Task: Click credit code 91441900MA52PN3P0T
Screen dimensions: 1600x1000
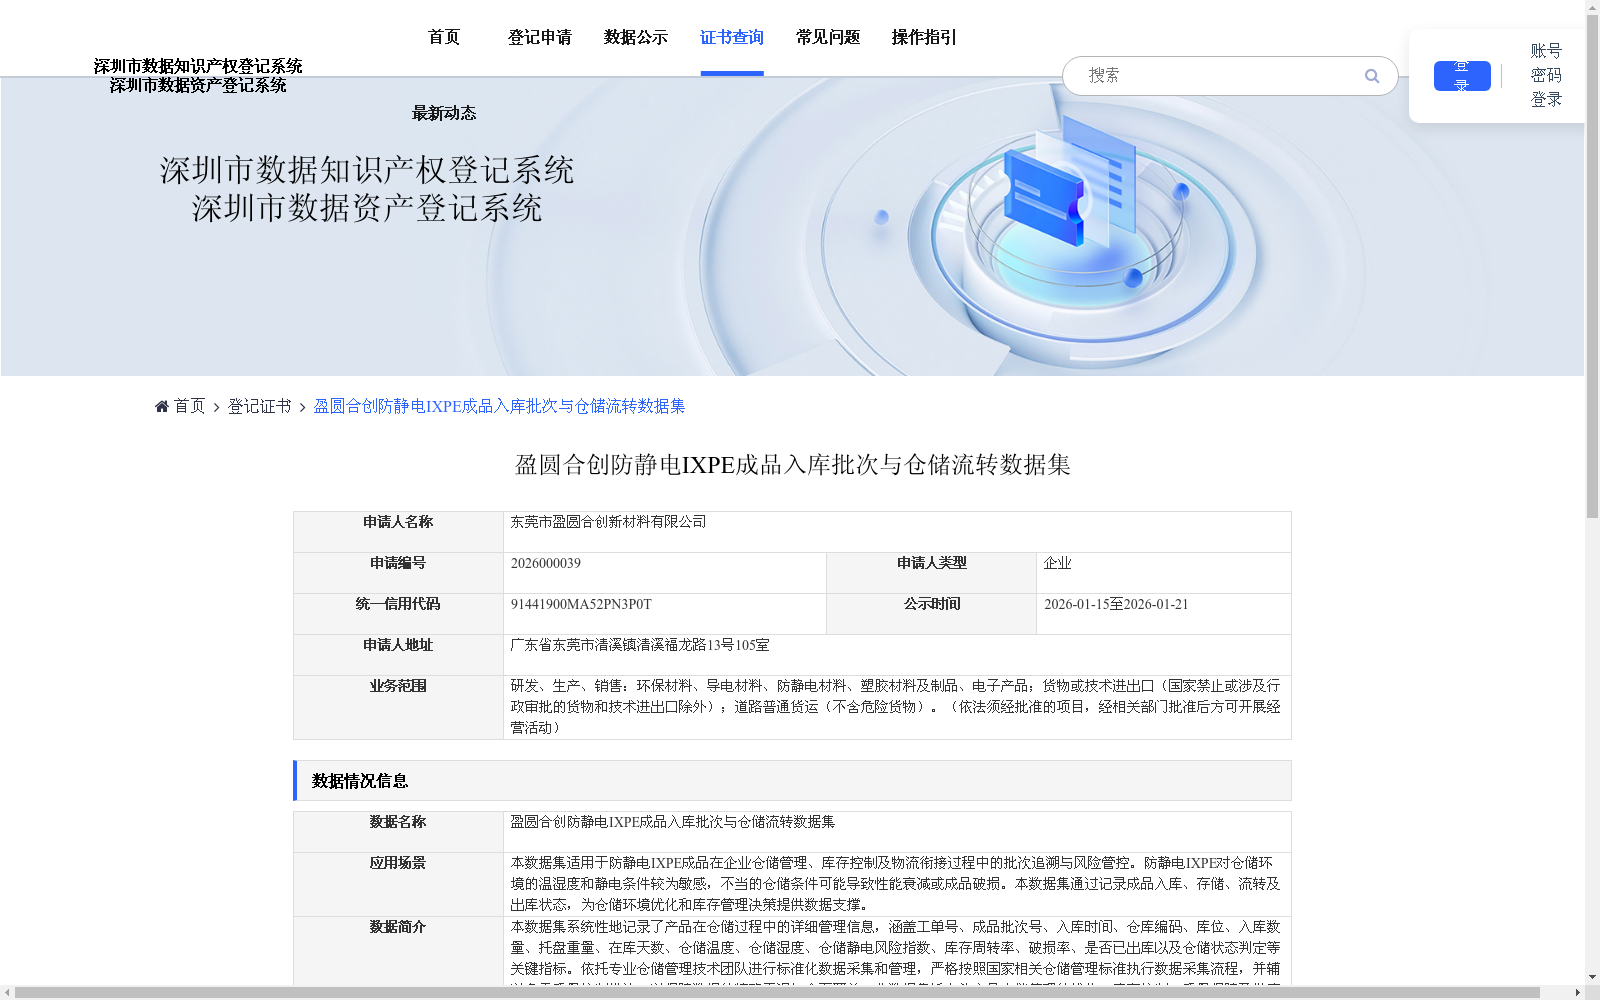Action: pyautogui.click(x=581, y=604)
